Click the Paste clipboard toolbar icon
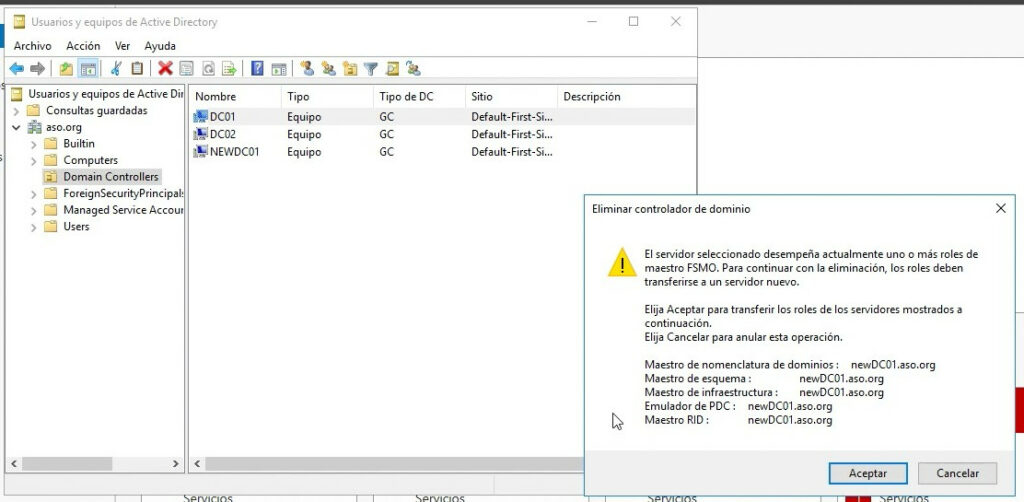Image resolution: width=1024 pixels, height=502 pixels. tap(137, 69)
